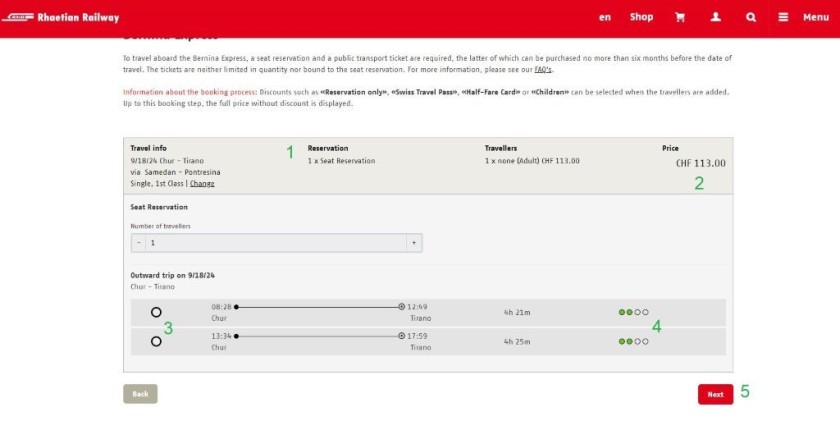This screenshot has height=430, width=840.
Task: Open the shopping cart icon
Action: [680, 17]
